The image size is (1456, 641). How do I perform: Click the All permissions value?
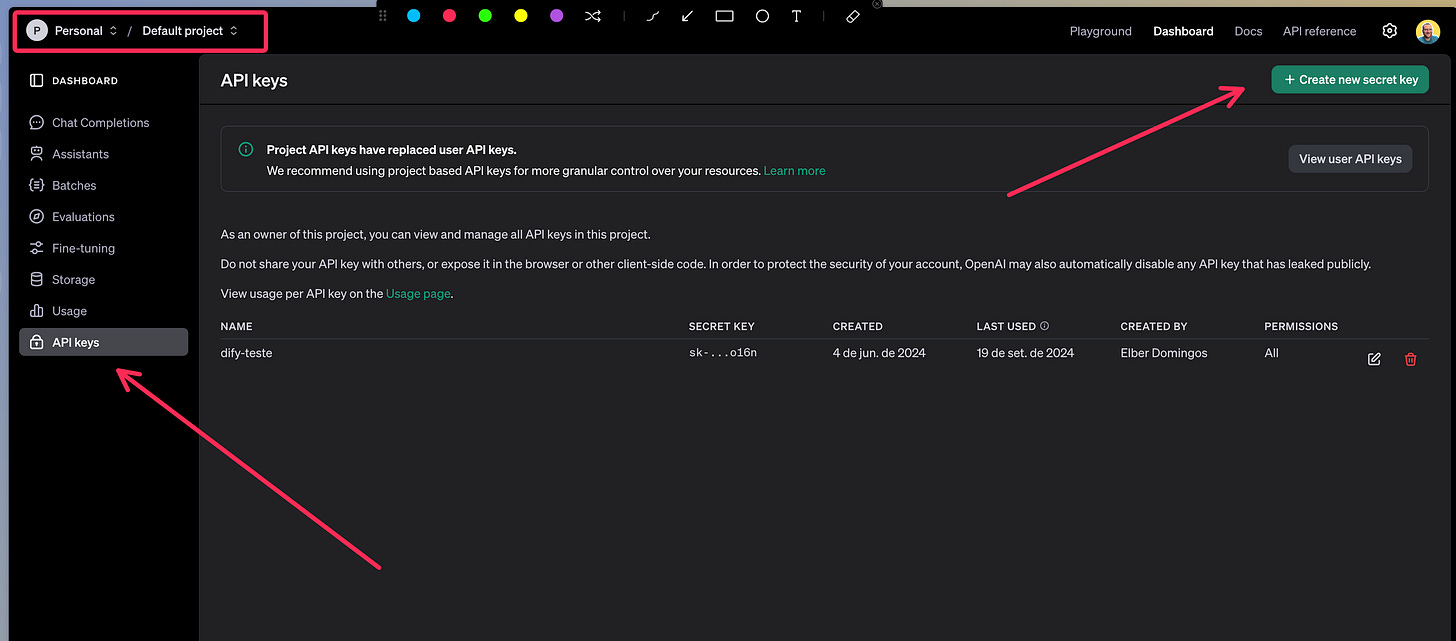tap(1271, 353)
